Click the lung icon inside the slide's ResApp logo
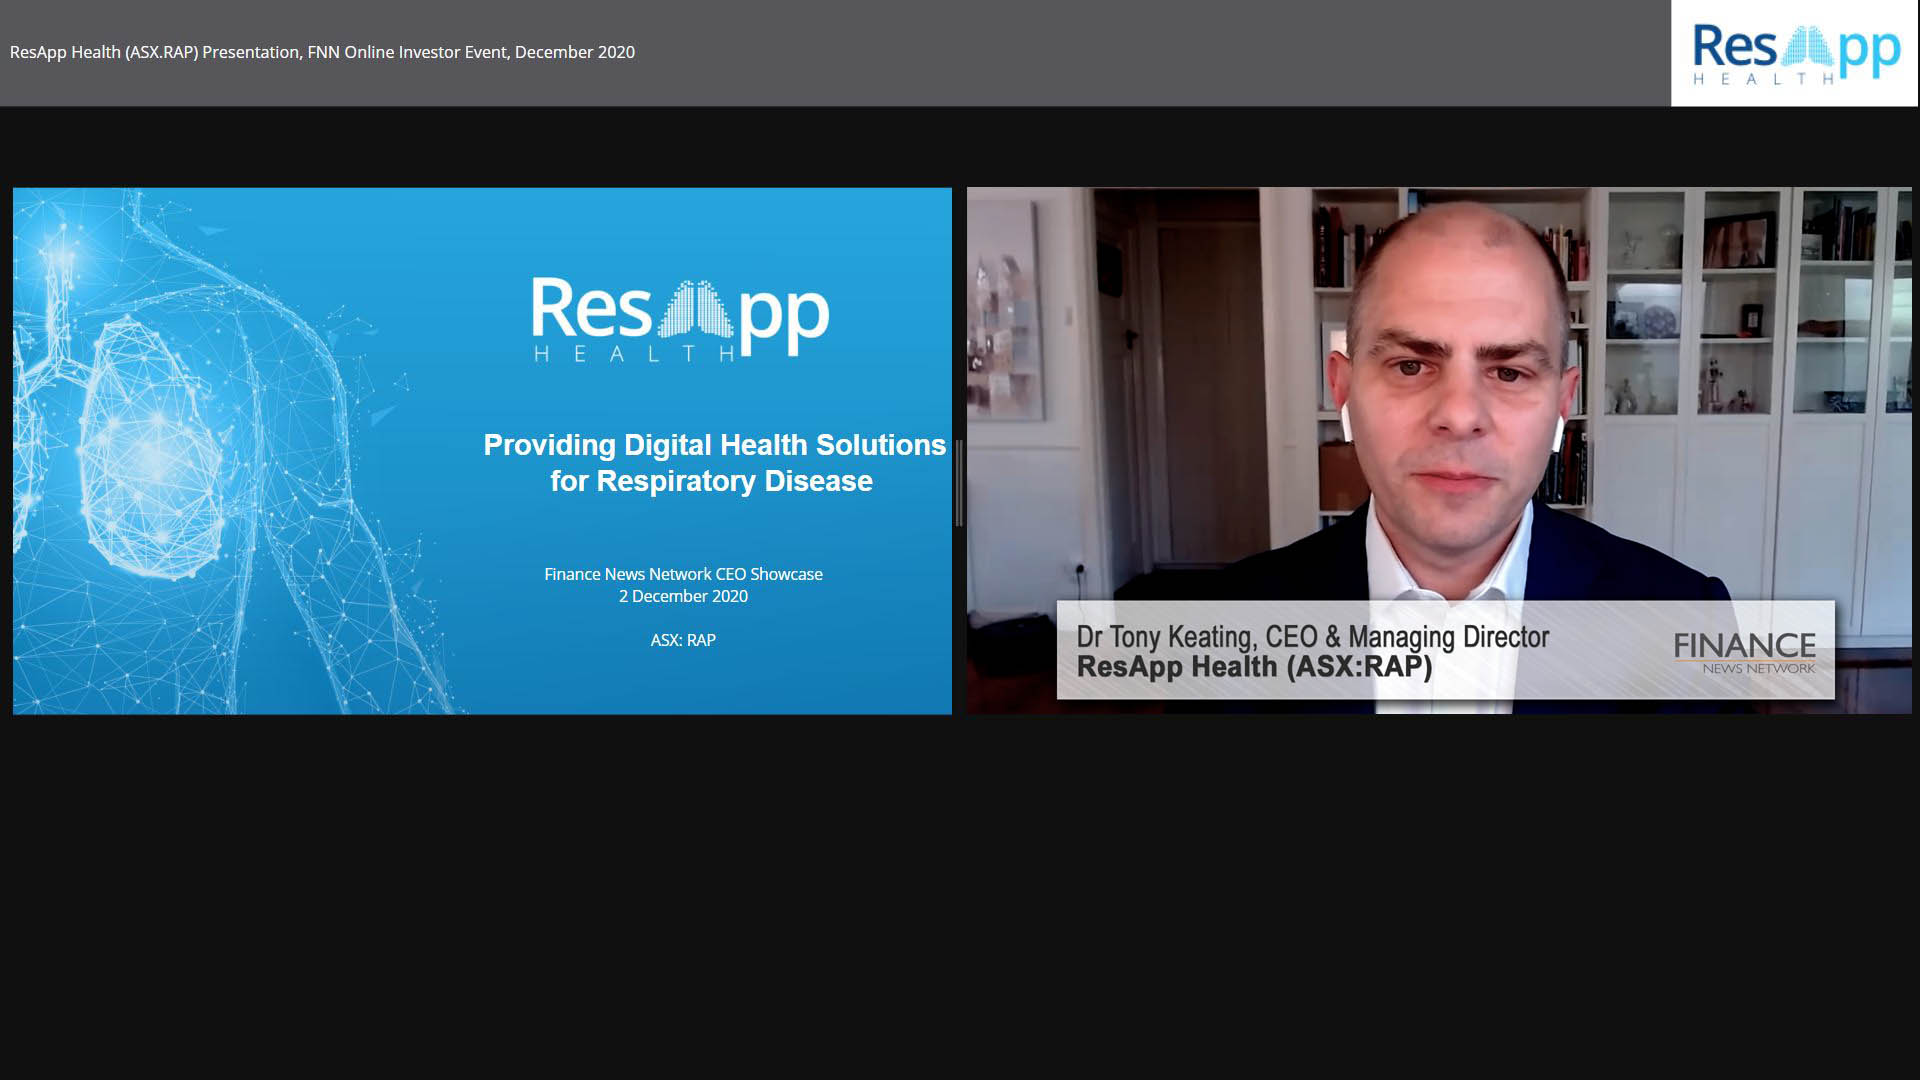The image size is (1920, 1080). 694,310
